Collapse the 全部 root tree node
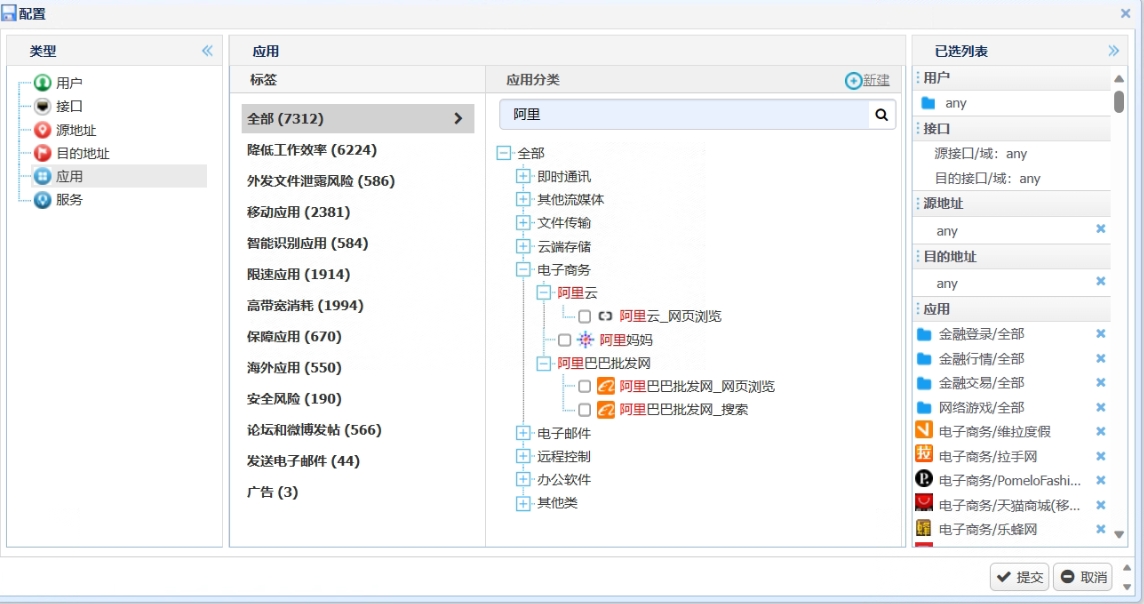Viewport: 1144px width, 604px height. 503,153
